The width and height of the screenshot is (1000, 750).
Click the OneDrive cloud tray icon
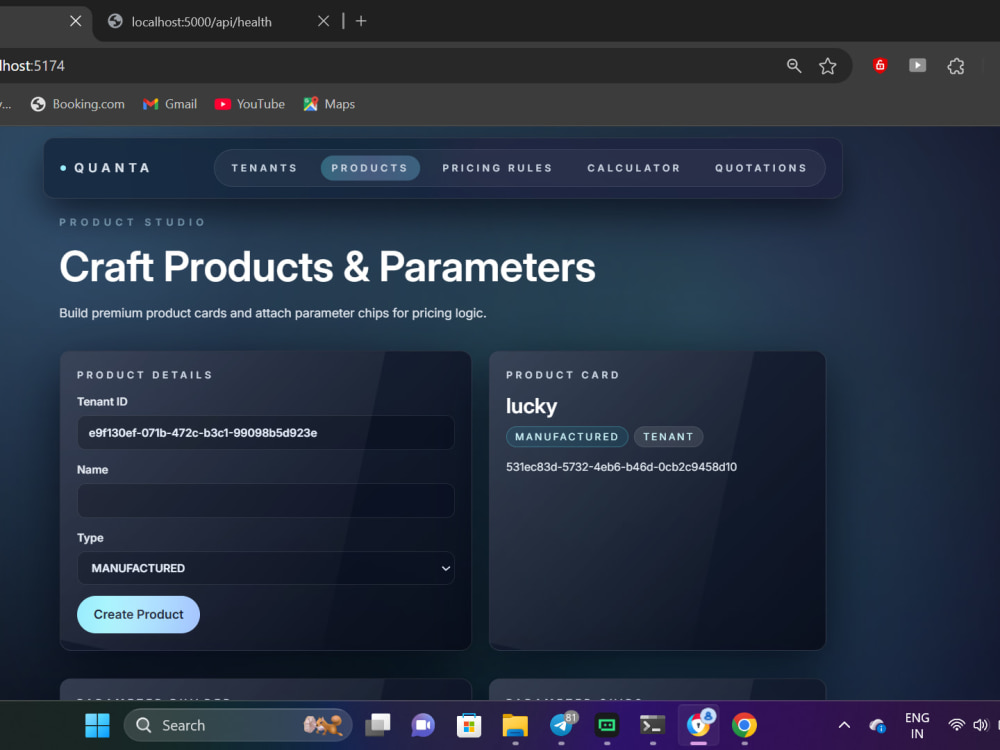coord(878,725)
